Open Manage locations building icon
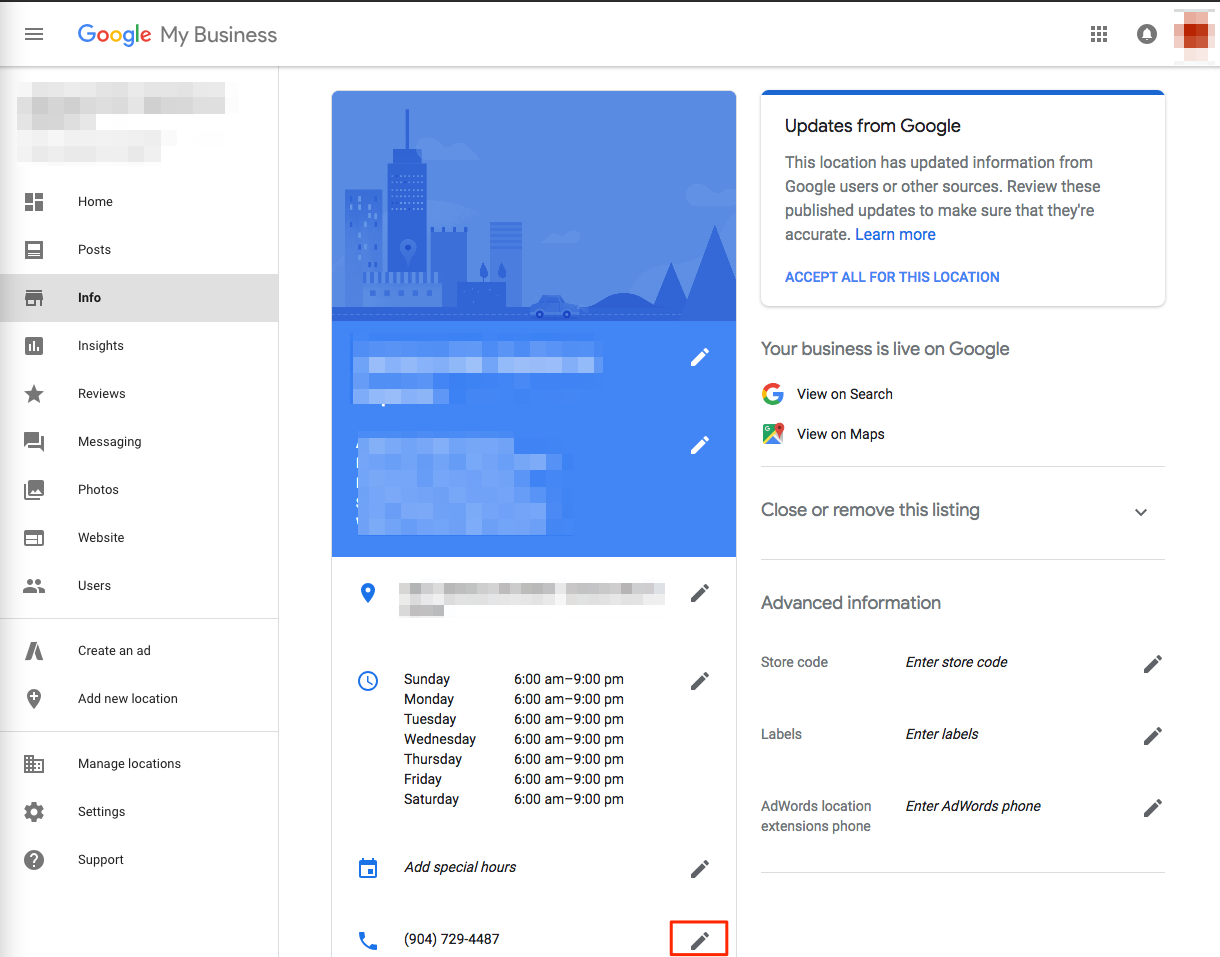 coord(34,763)
